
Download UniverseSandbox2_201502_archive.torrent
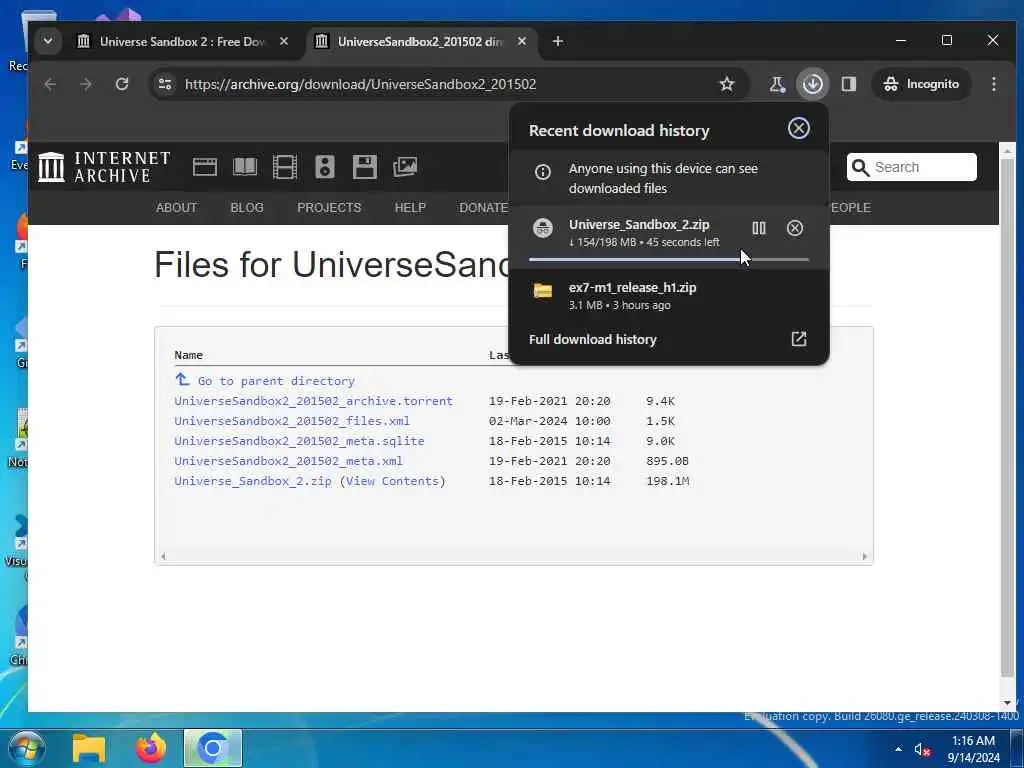pos(313,401)
